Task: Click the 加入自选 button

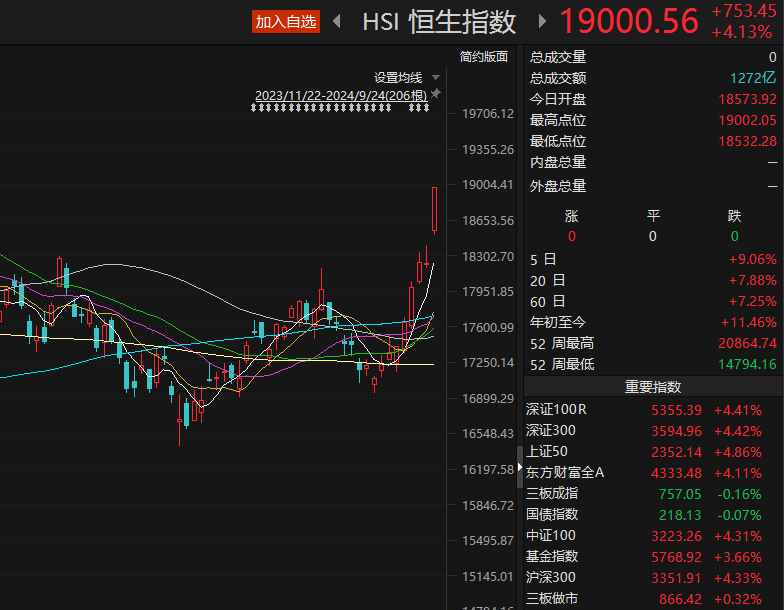Action: (286, 22)
